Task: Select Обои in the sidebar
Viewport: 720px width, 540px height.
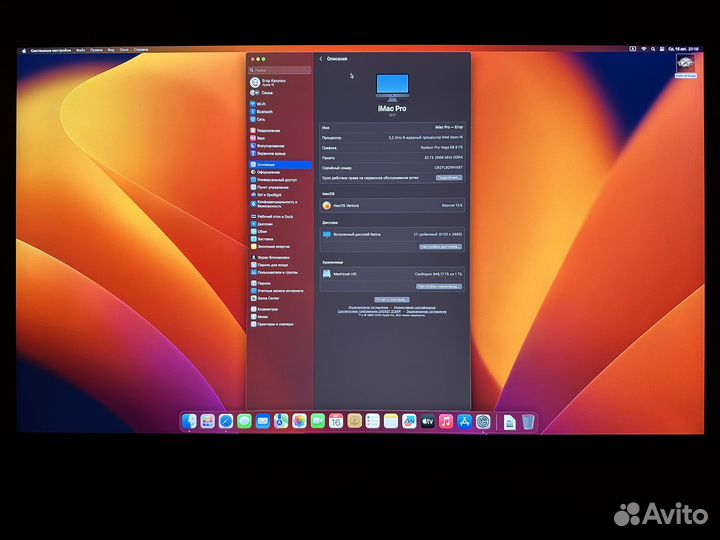Action: [x=259, y=231]
